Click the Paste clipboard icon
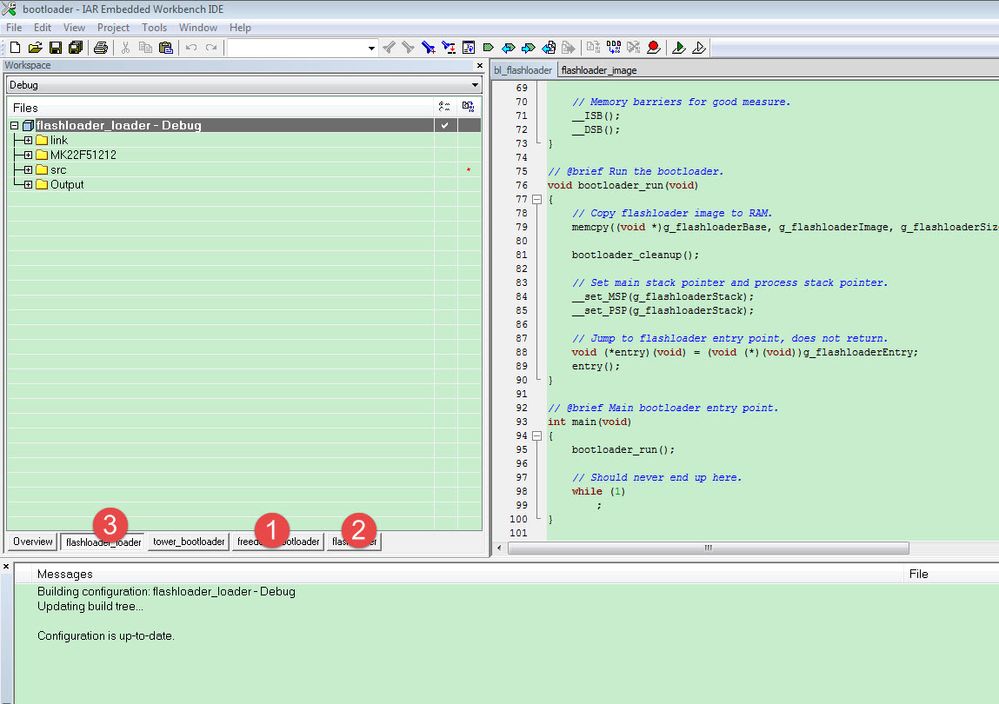This screenshot has height=704, width=999. (x=166, y=48)
